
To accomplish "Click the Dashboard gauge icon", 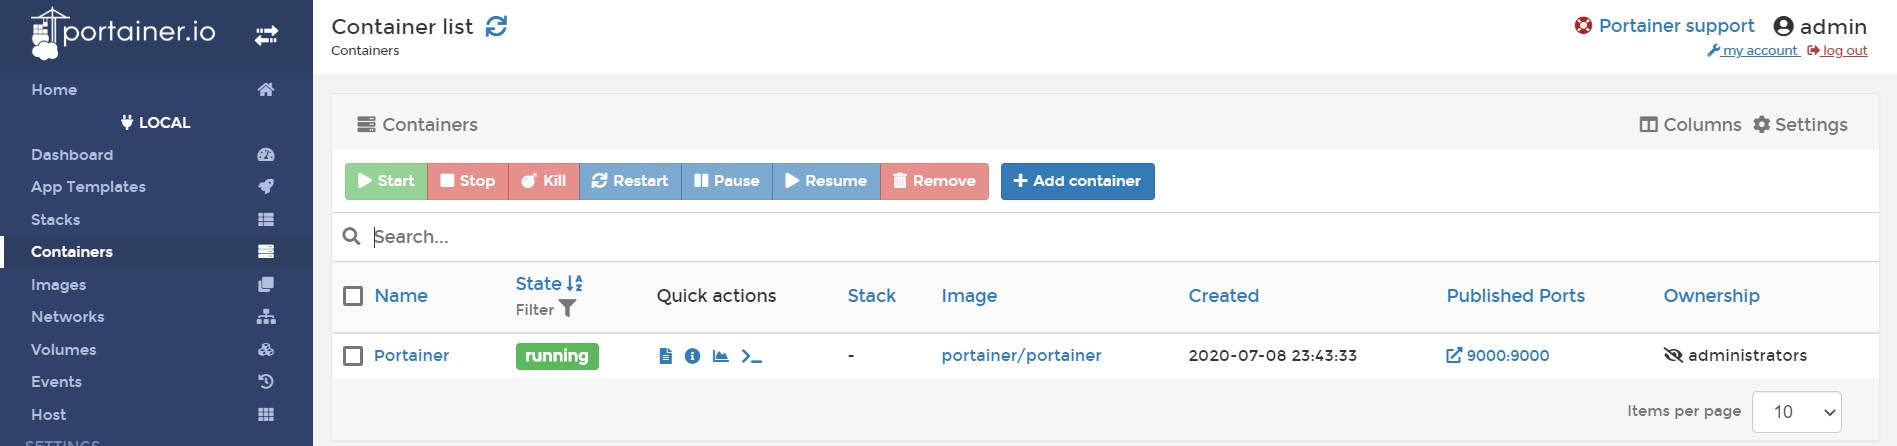I will (266, 155).
